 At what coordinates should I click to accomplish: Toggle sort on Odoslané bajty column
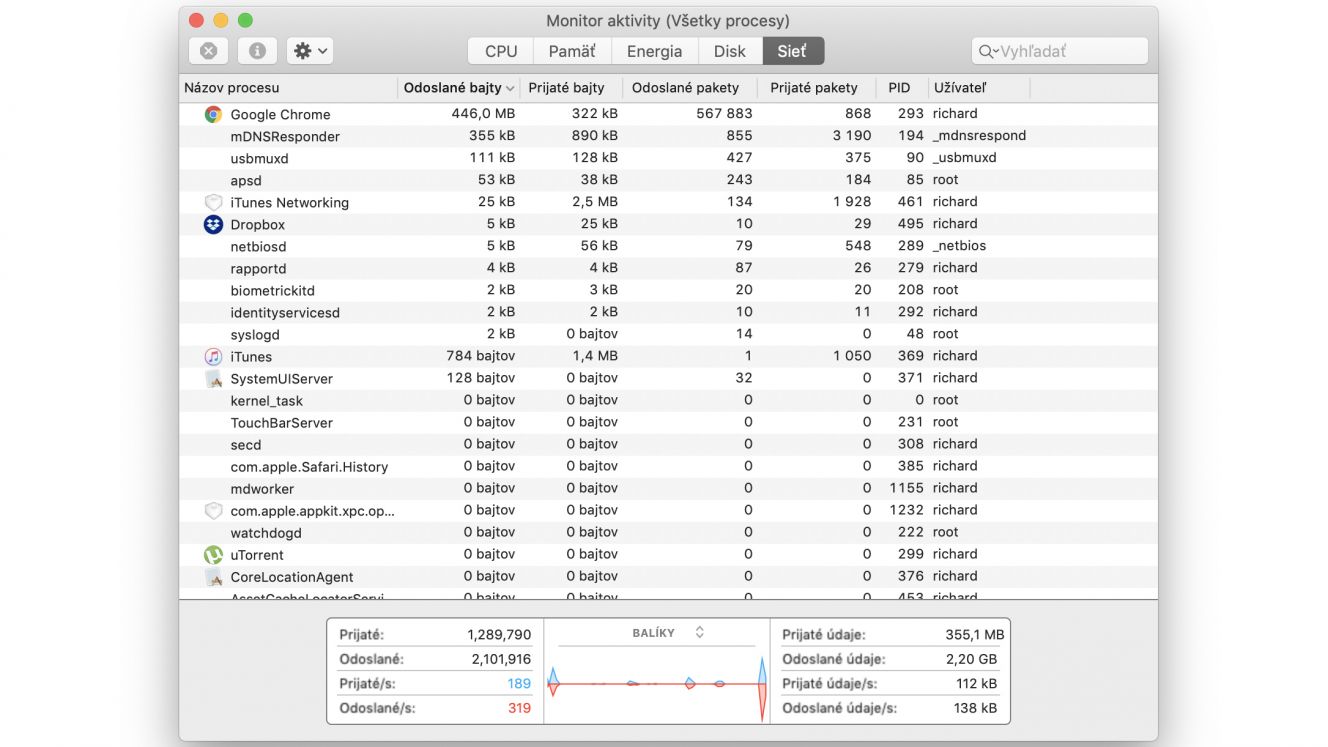tap(459, 88)
